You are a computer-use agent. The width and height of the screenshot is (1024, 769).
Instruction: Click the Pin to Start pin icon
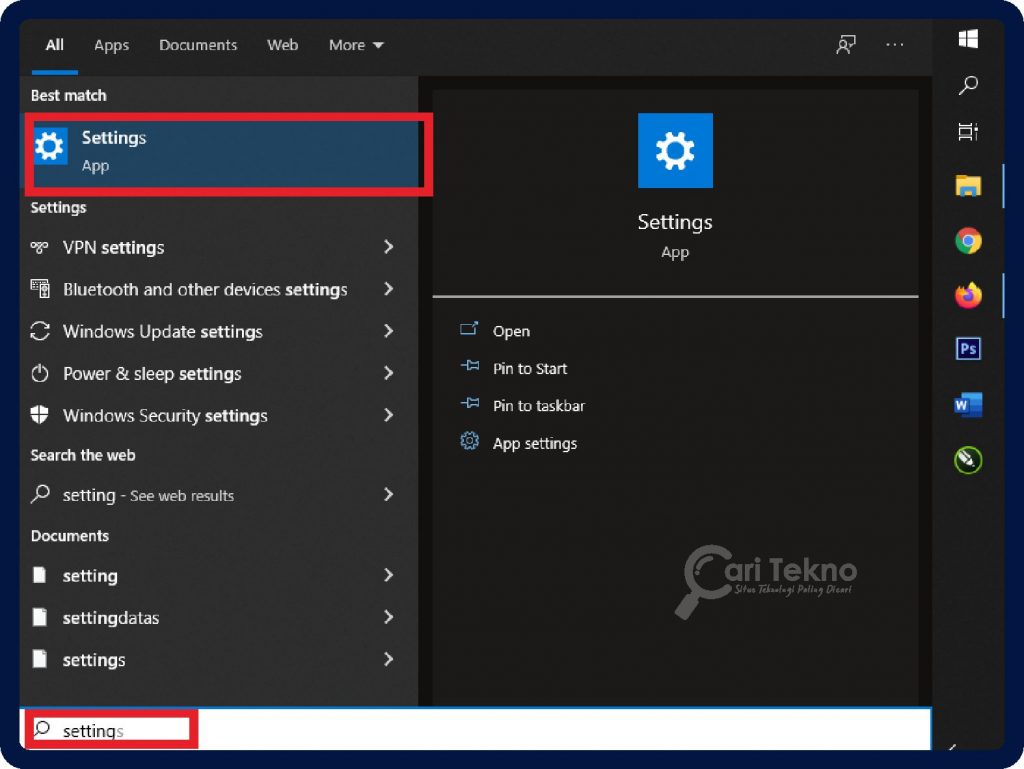[x=470, y=366]
